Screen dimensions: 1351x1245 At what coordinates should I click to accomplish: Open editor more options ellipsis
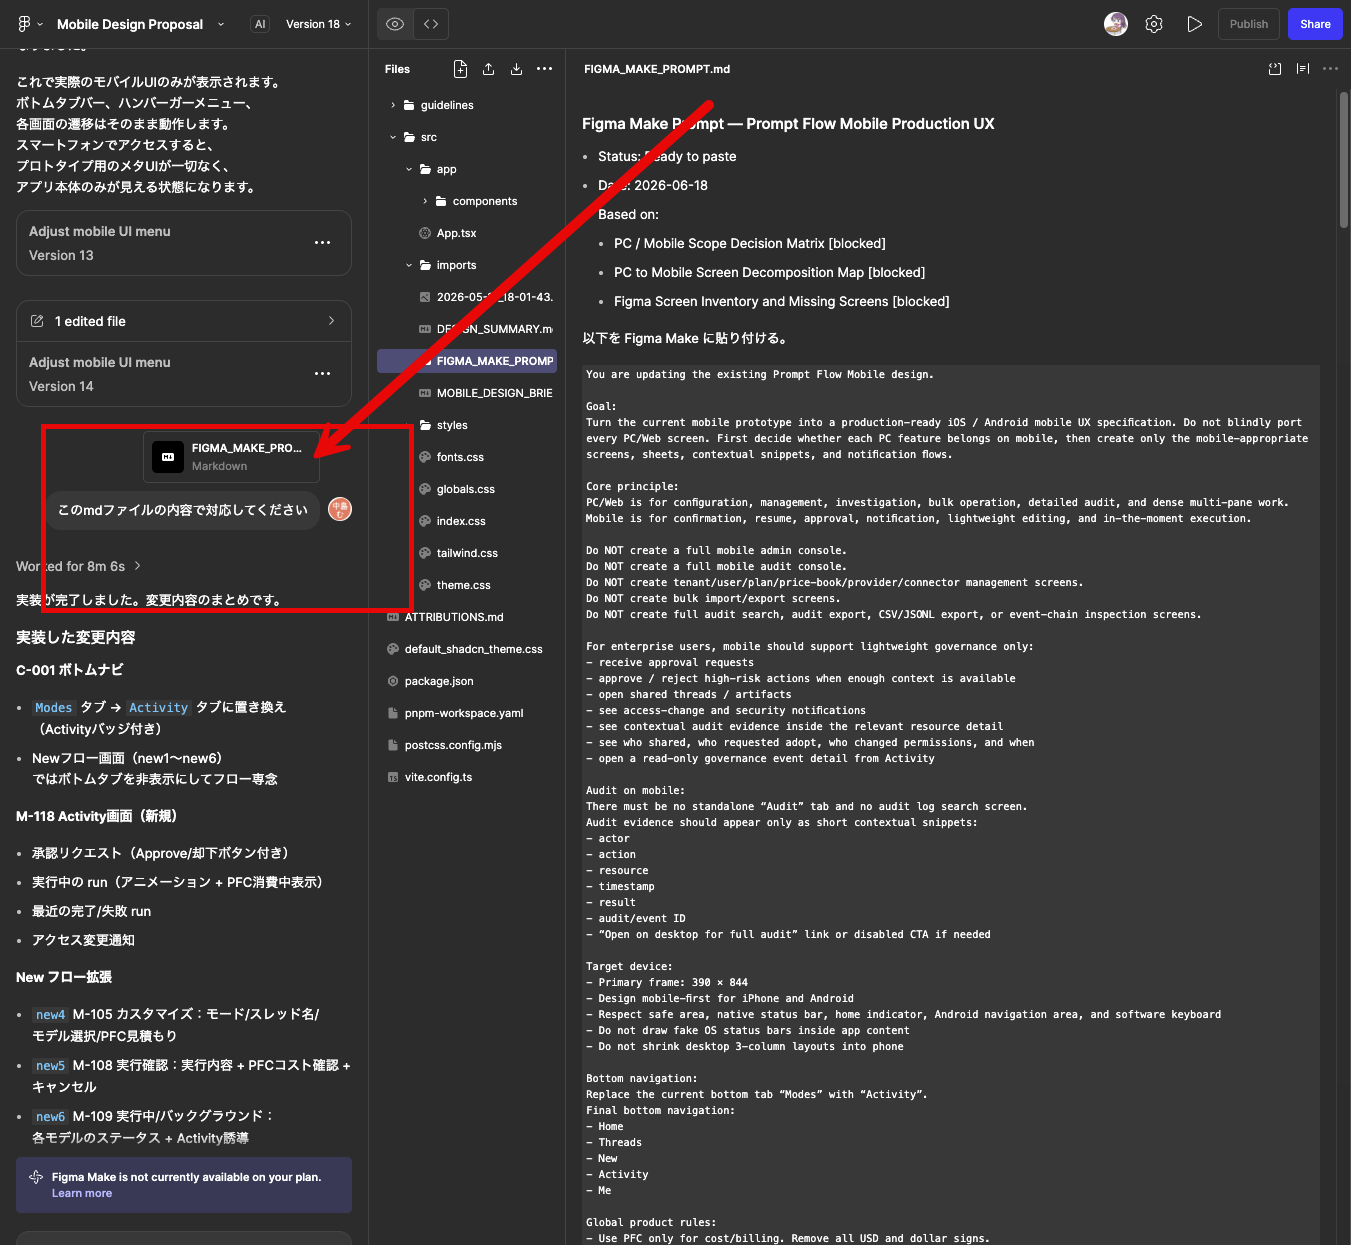coord(1330,69)
